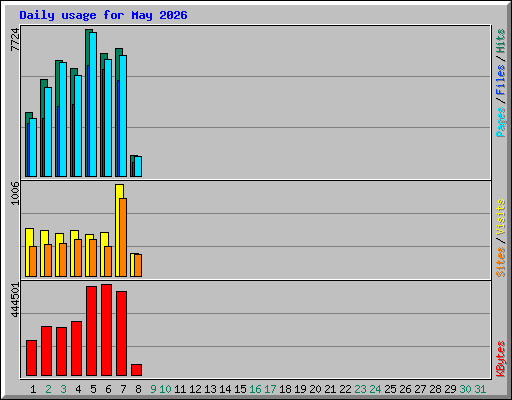The height and width of the screenshot is (400, 512).
Task: Click day 23 on the x-axis
Action: coord(360,389)
